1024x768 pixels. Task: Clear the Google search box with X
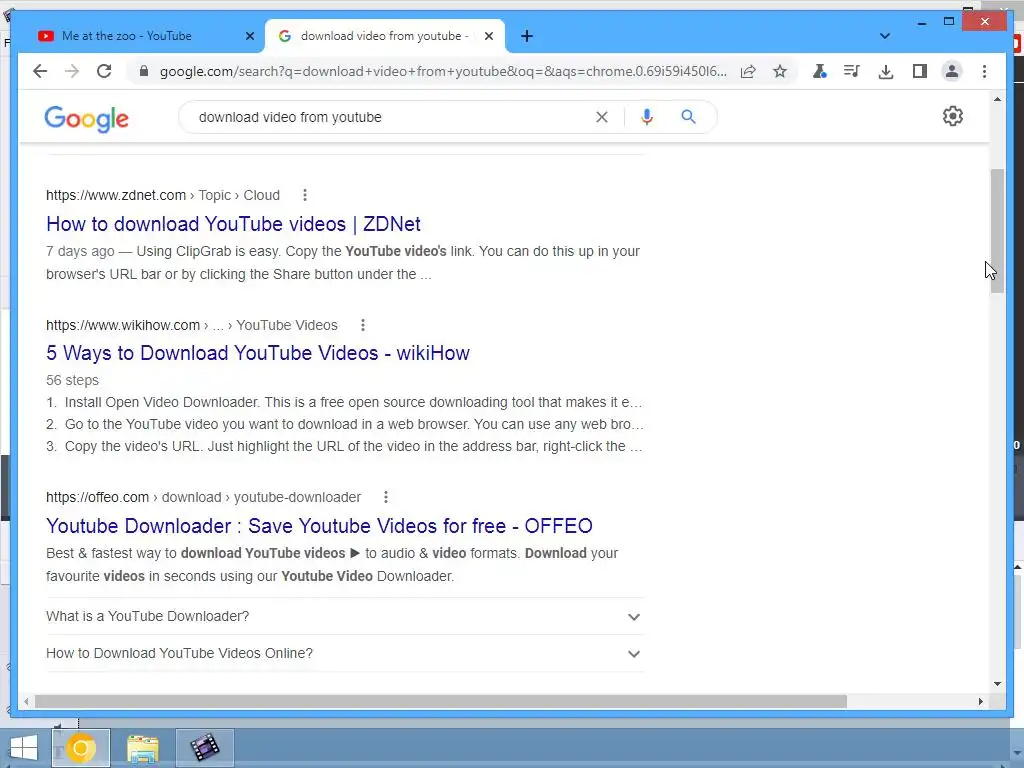[x=601, y=117]
